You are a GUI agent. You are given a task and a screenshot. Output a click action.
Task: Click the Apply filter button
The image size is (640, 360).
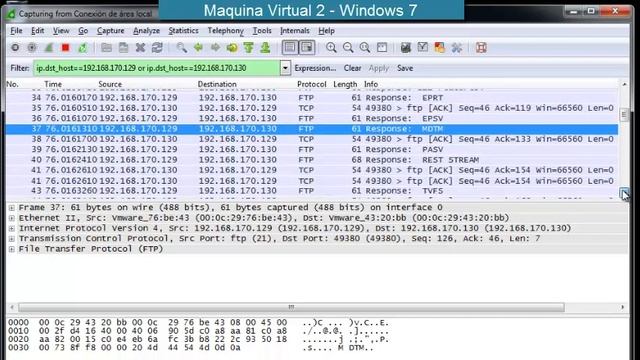(x=378, y=68)
